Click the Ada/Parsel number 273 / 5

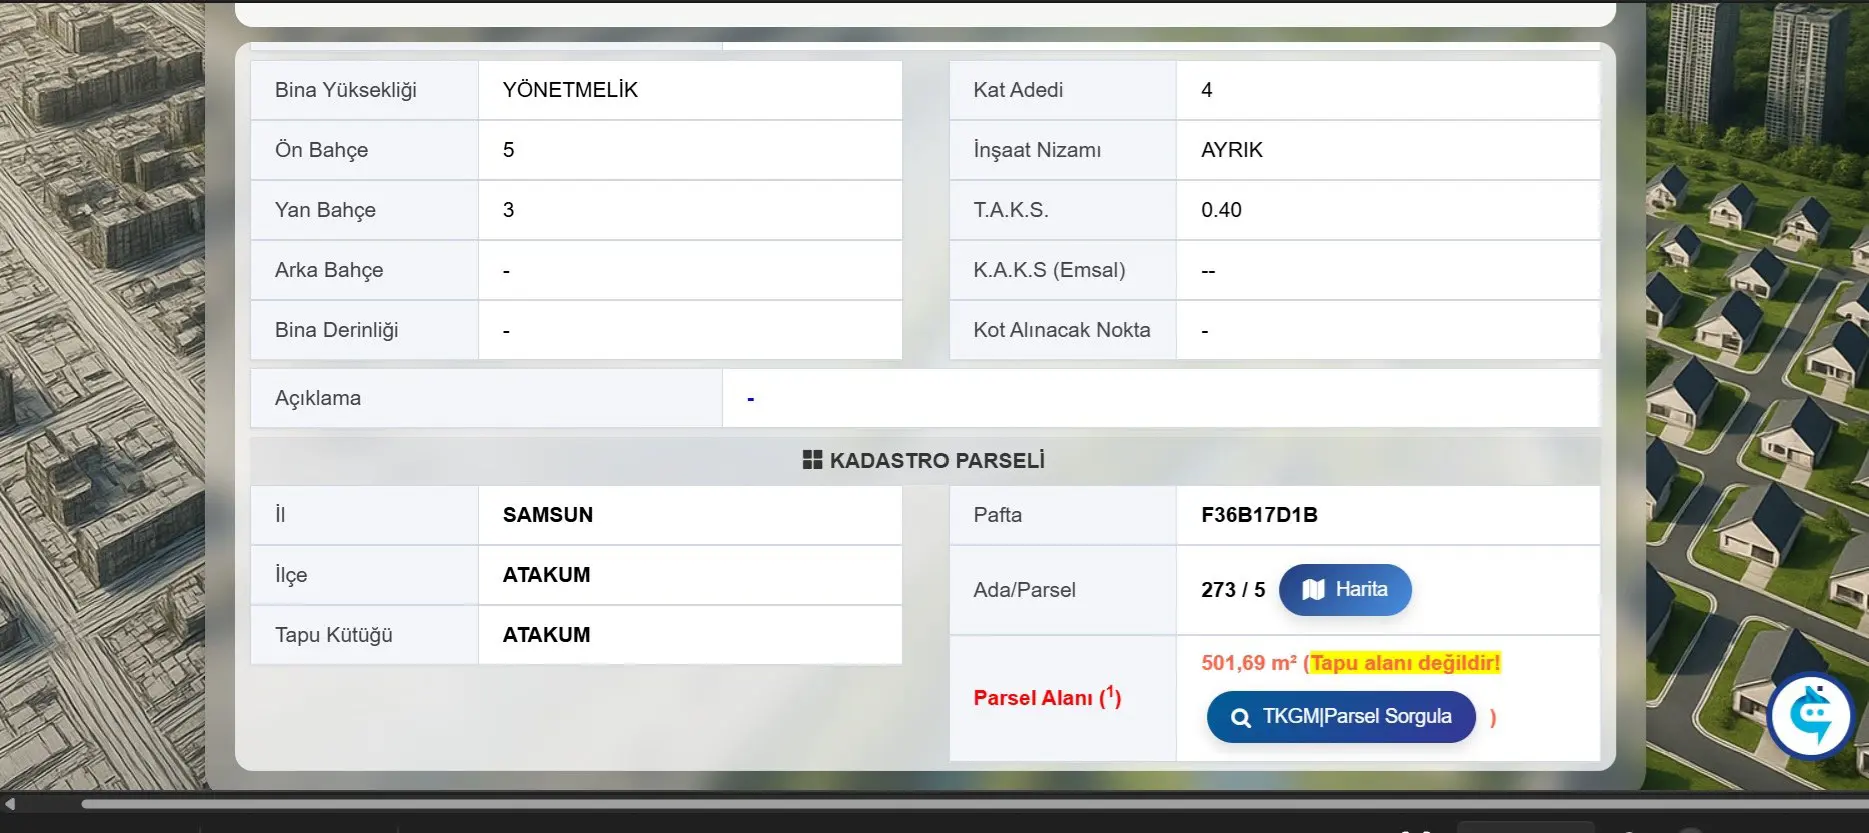pos(1233,590)
